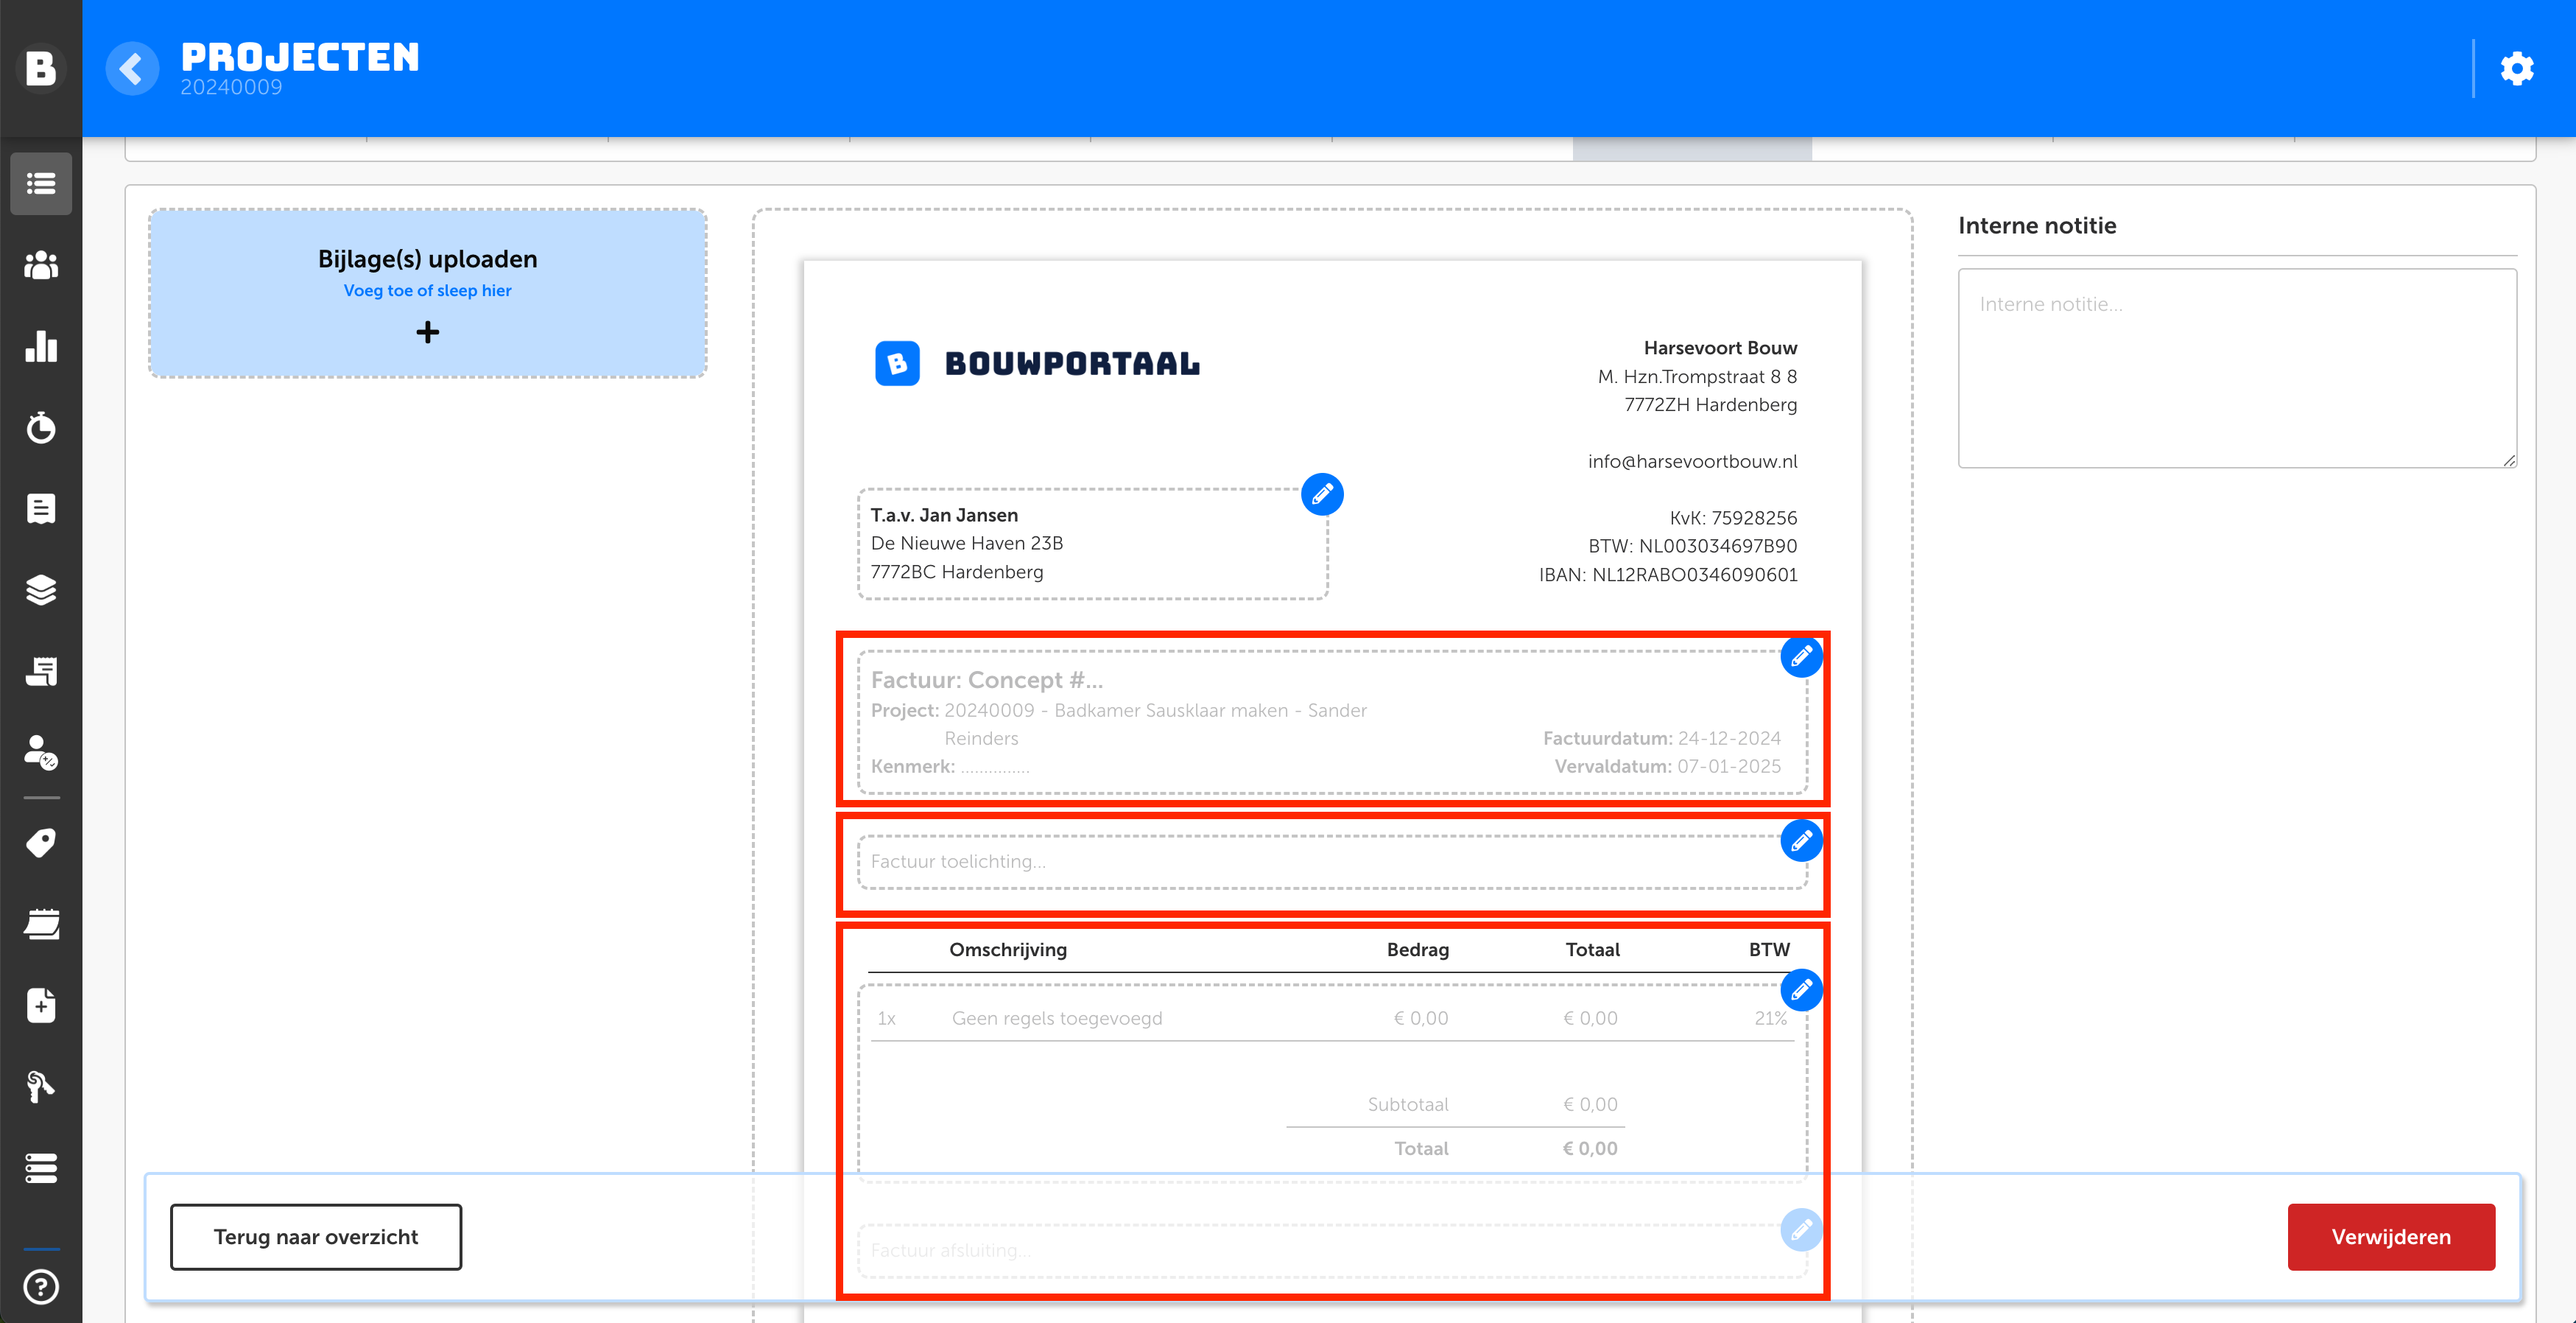Image resolution: width=2576 pixels, height=1323 pixels.
Task: Open the contacts group sidebar icon
Action: 41,265
